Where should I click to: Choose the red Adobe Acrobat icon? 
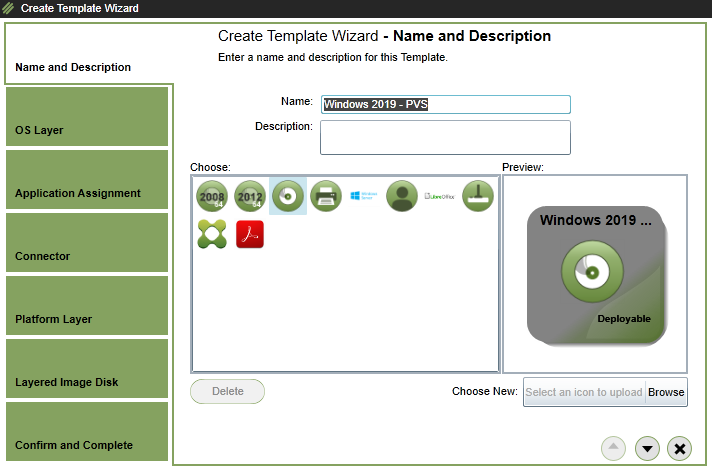click(x=249, y=235)
